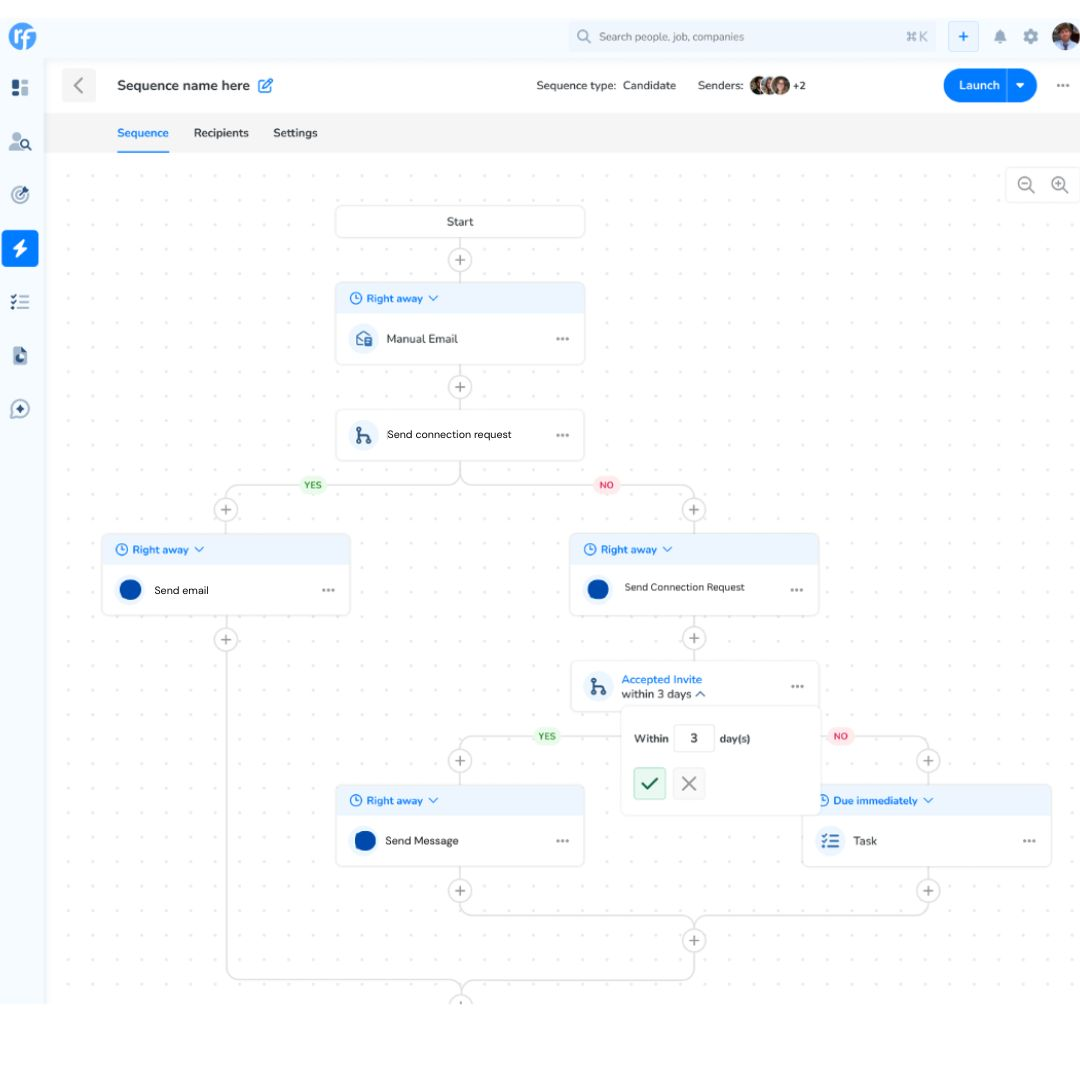Open the task checklist icon in sidebar
Image resolution: width=1080 pixels, height=1080 pixels.
click(x=20, y=302)
